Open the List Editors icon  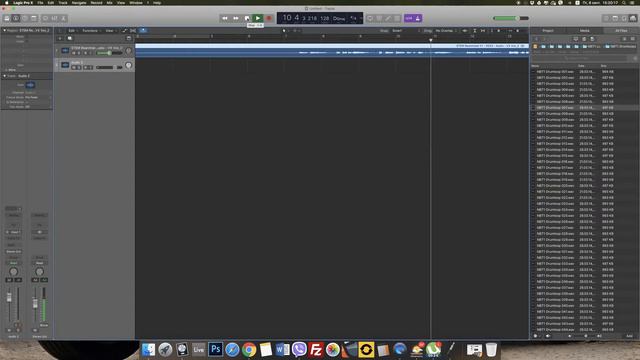(606, 18)
